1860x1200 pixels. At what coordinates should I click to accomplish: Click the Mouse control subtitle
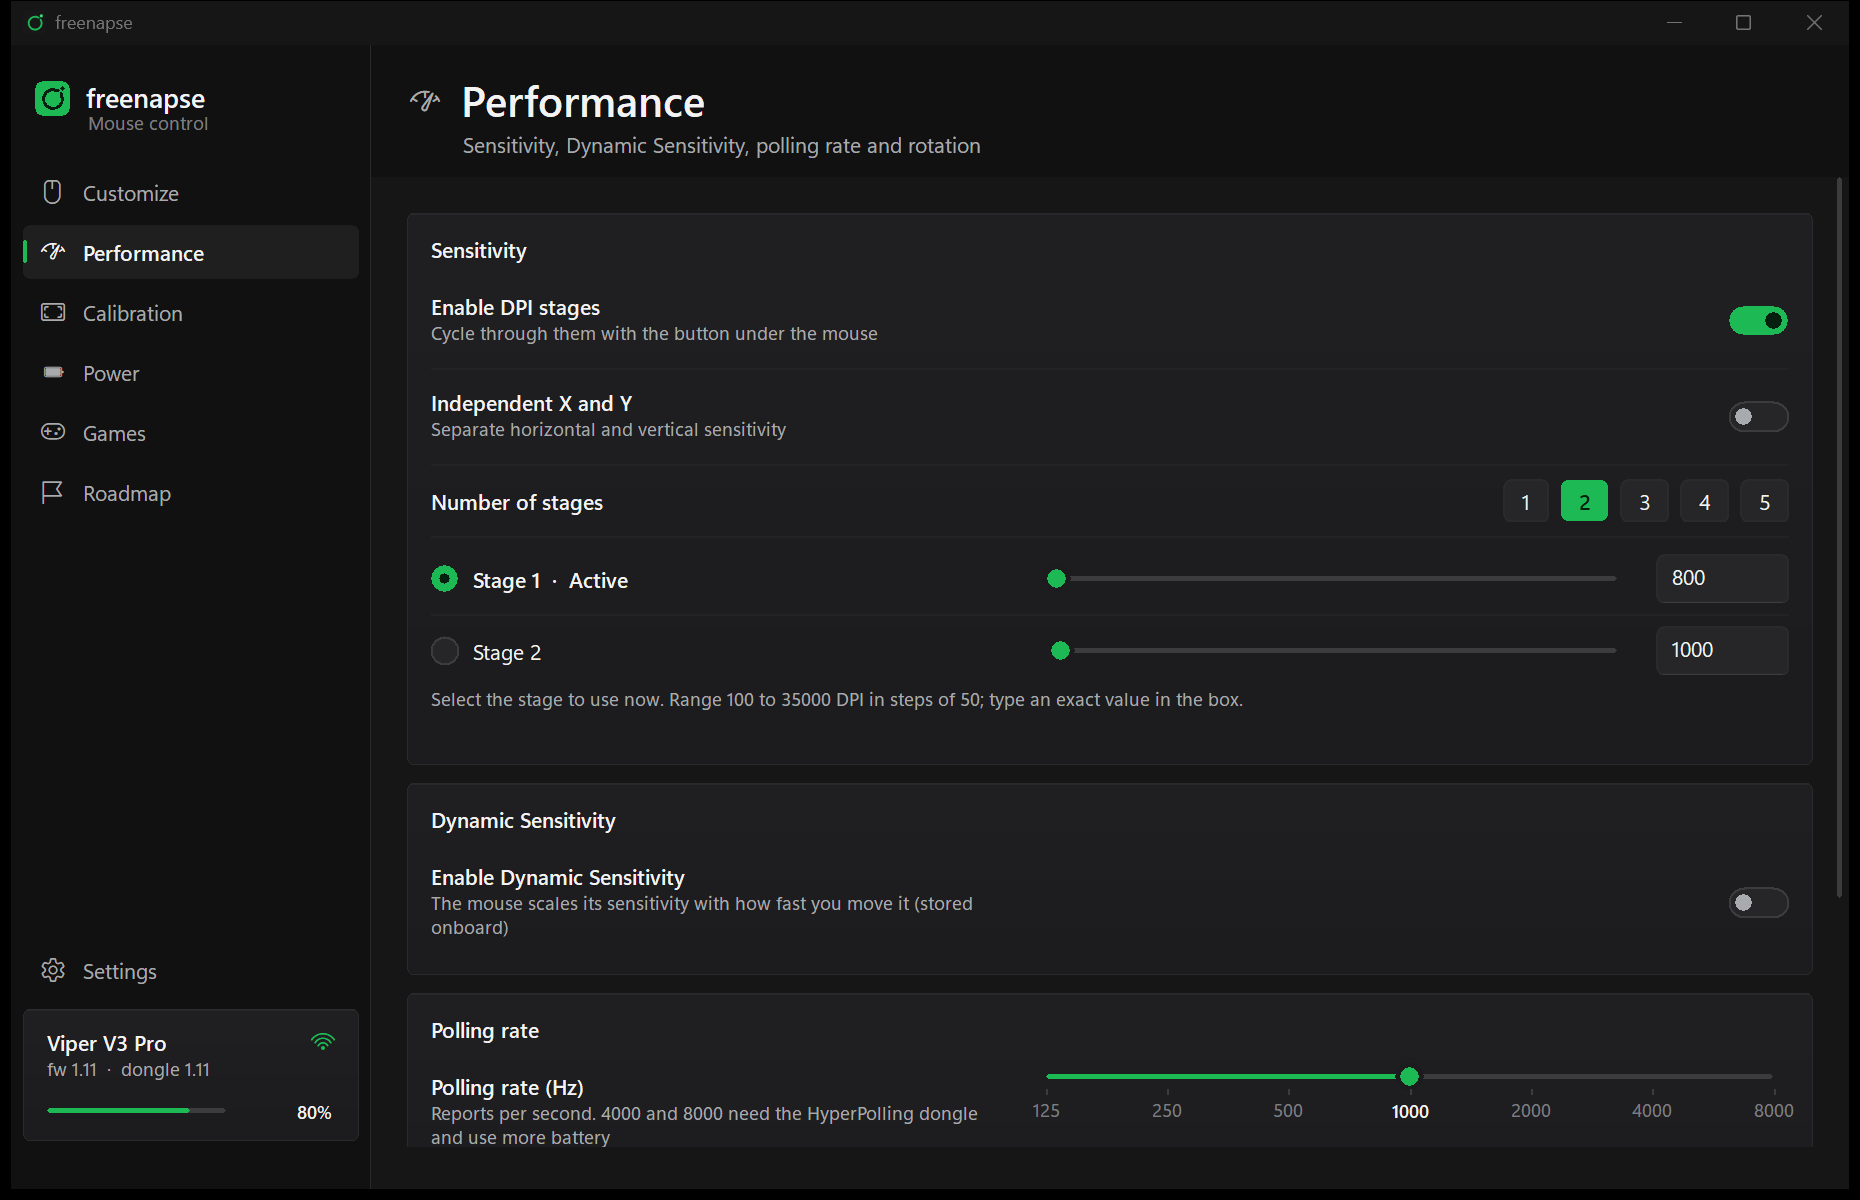[148, 124]
